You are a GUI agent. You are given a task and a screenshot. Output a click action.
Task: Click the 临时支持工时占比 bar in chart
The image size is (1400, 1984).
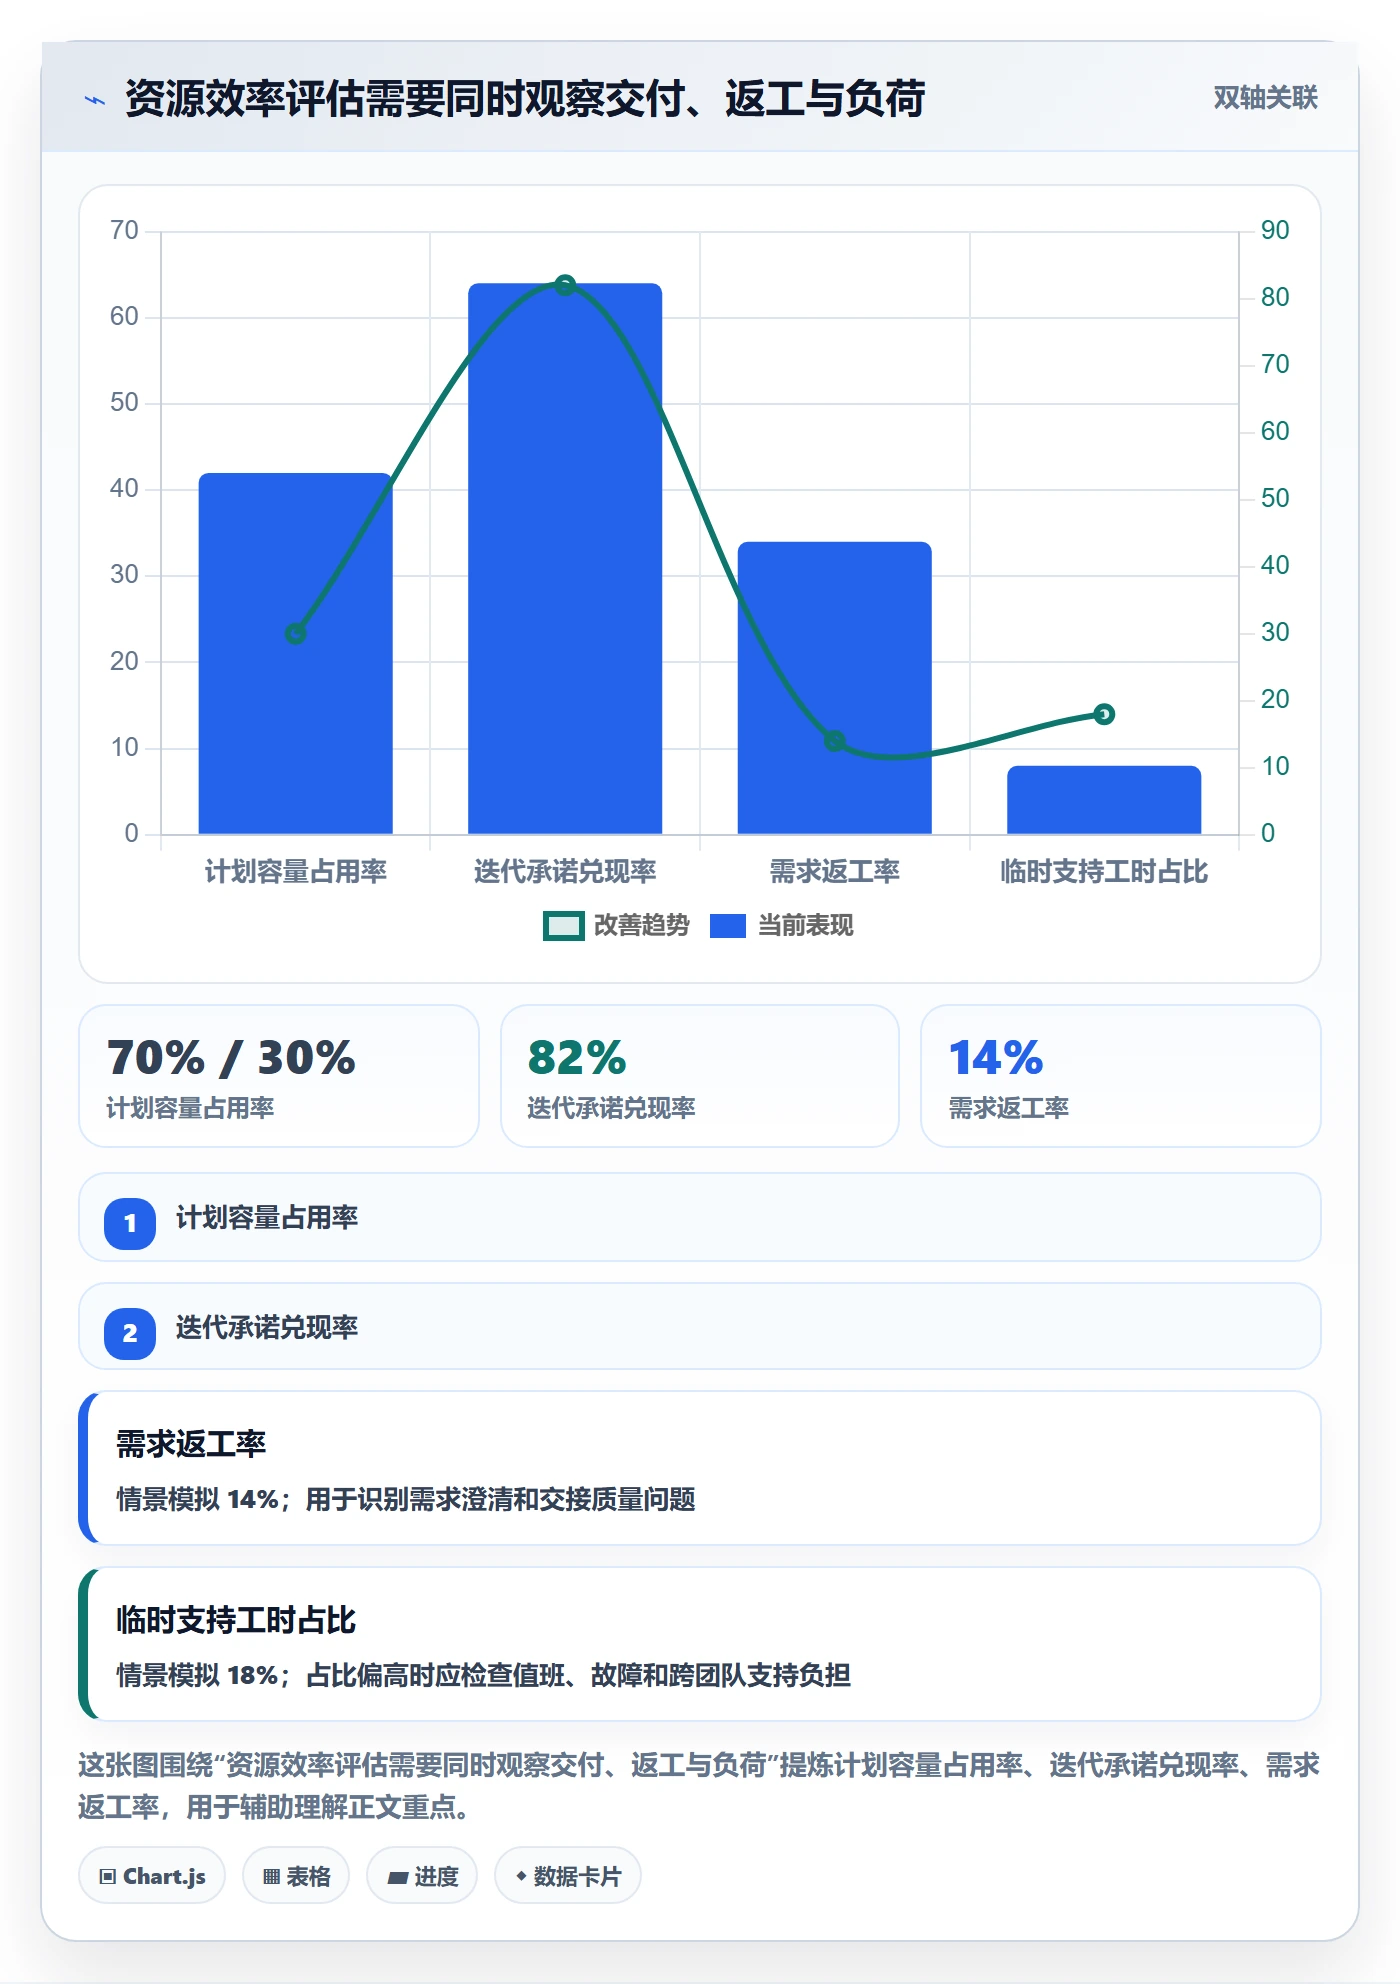pos(1104,800)
